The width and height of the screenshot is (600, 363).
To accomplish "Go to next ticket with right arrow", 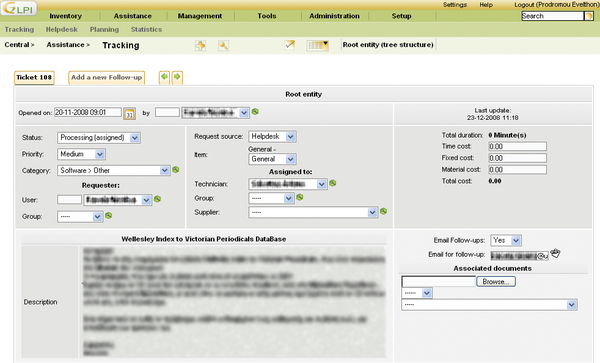I will (x=177, y=77).
